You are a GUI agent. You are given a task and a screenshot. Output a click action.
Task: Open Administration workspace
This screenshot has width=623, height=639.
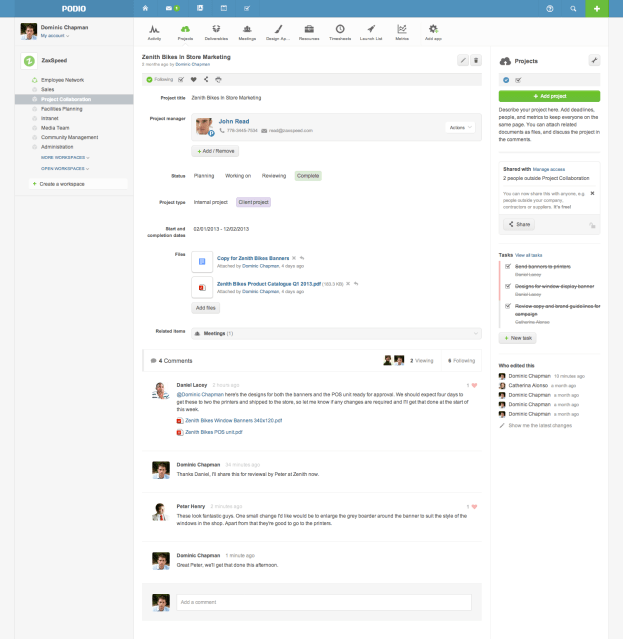57,147
